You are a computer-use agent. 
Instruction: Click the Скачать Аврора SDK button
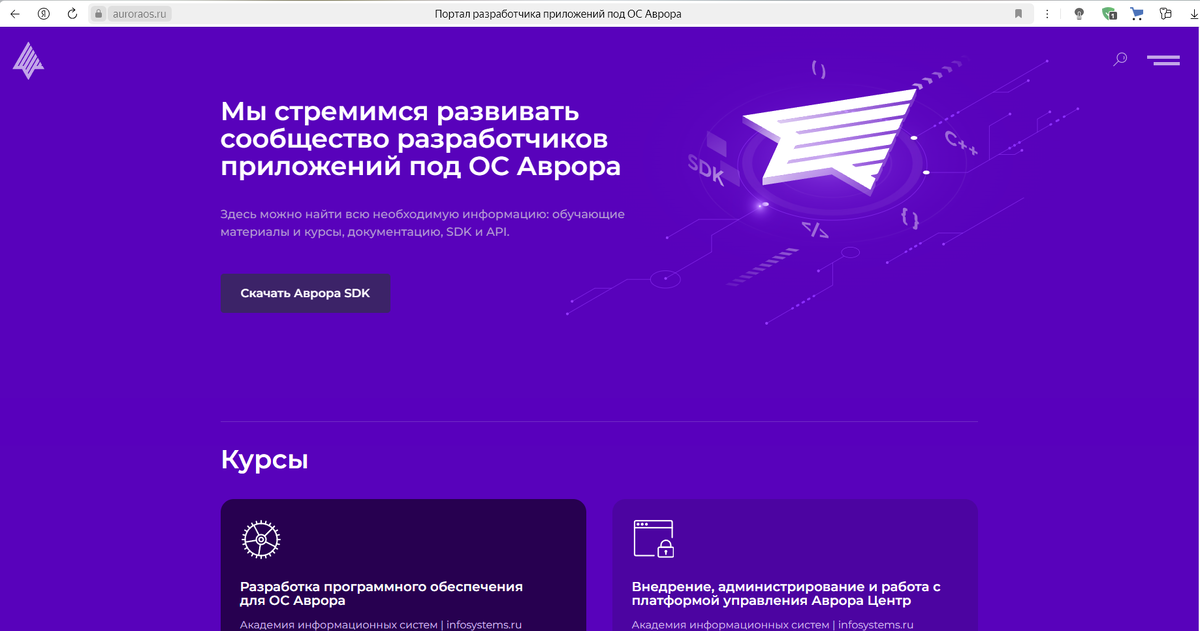pyautogui.click(x=305, y=293)
